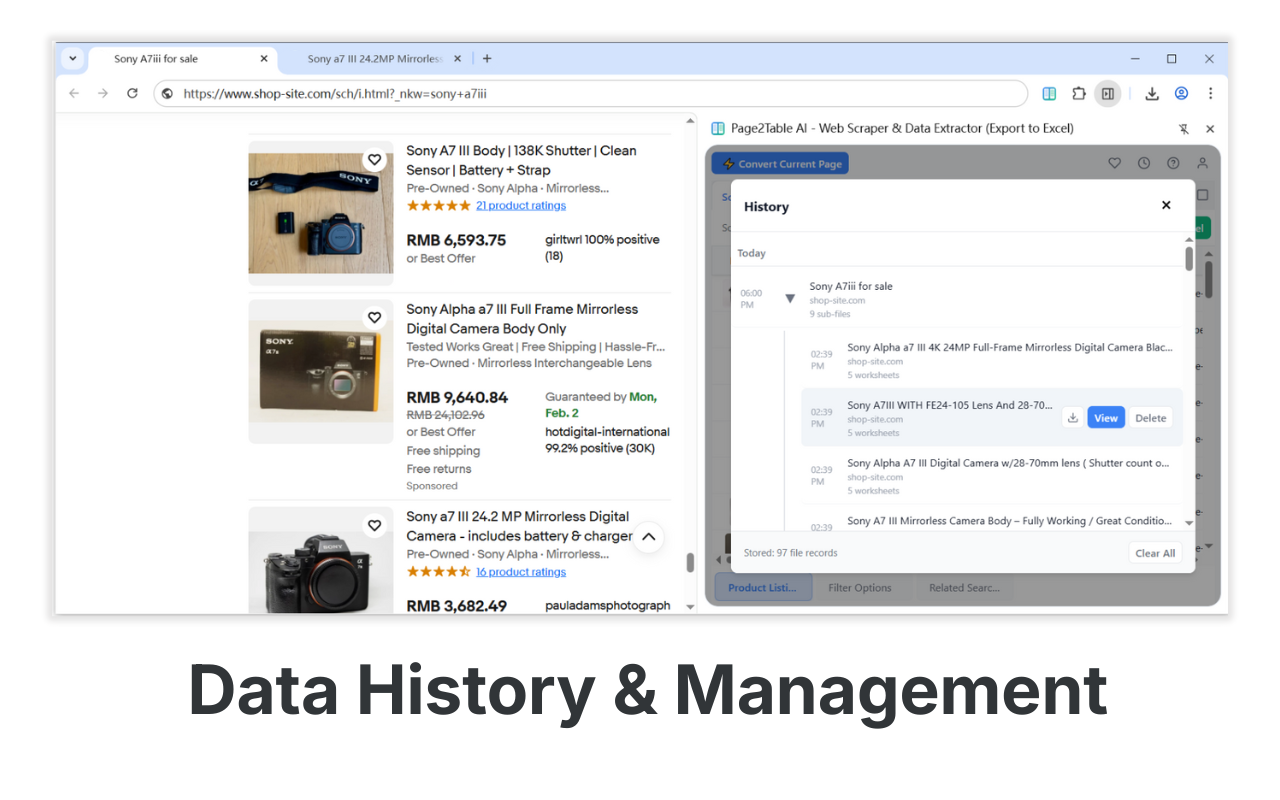Select history record Sony Alpha A7 III w/28-70mm lens
The width and height of the screenshot is (1280, 800).
point(992,476)
